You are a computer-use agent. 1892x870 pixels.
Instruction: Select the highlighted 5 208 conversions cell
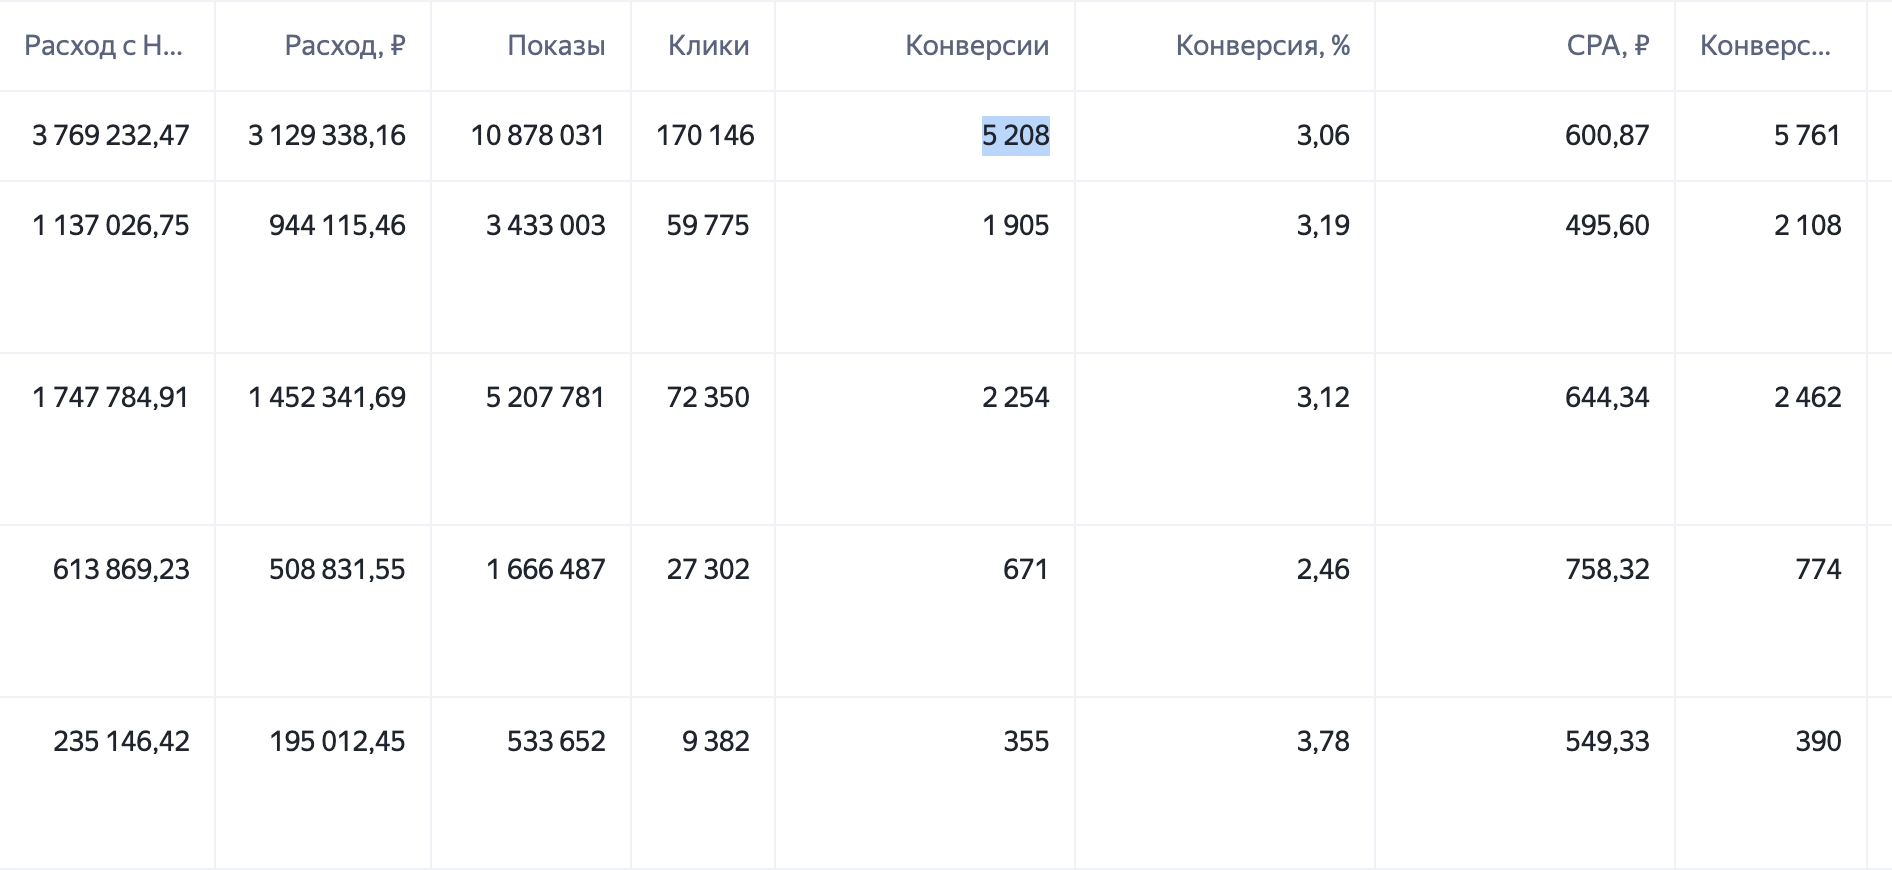1015,136
